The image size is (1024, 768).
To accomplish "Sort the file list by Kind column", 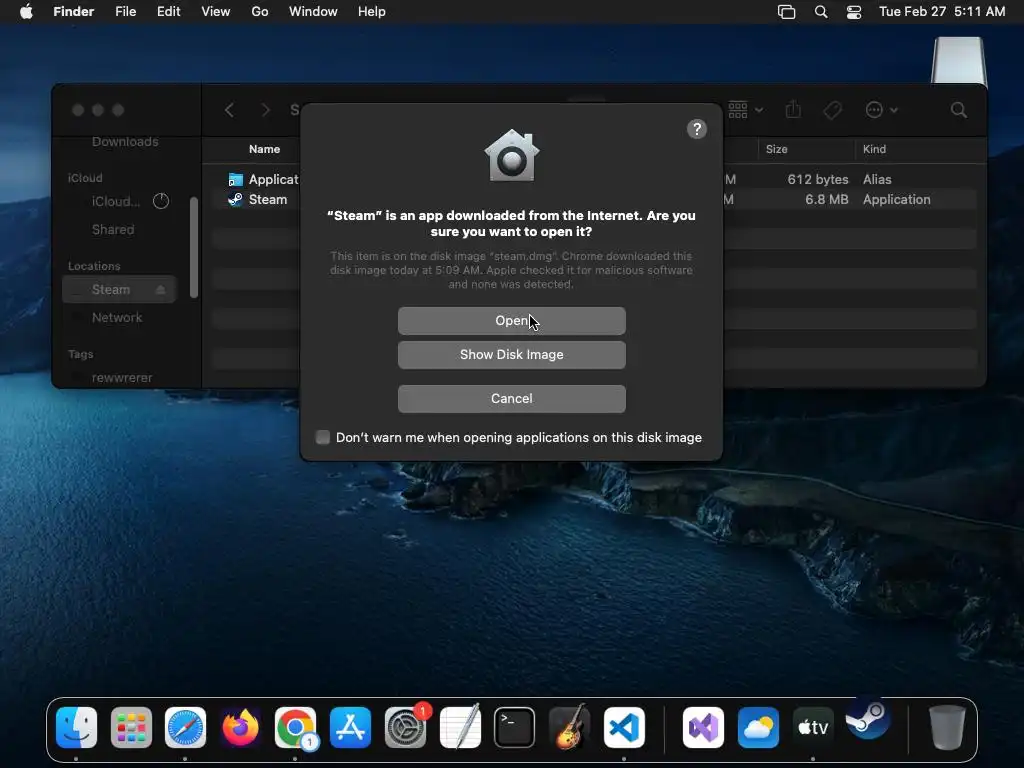I will click(874, 149).
